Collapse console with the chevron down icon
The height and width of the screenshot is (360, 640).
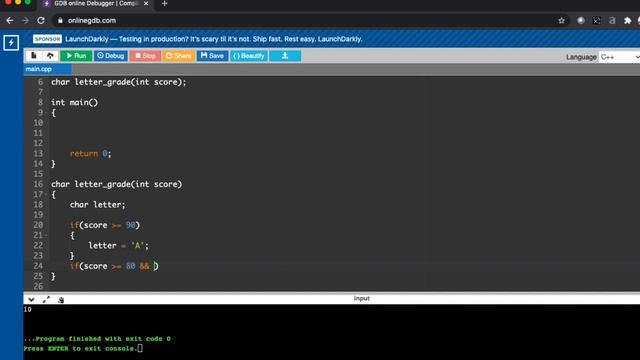tap(31, 300)
